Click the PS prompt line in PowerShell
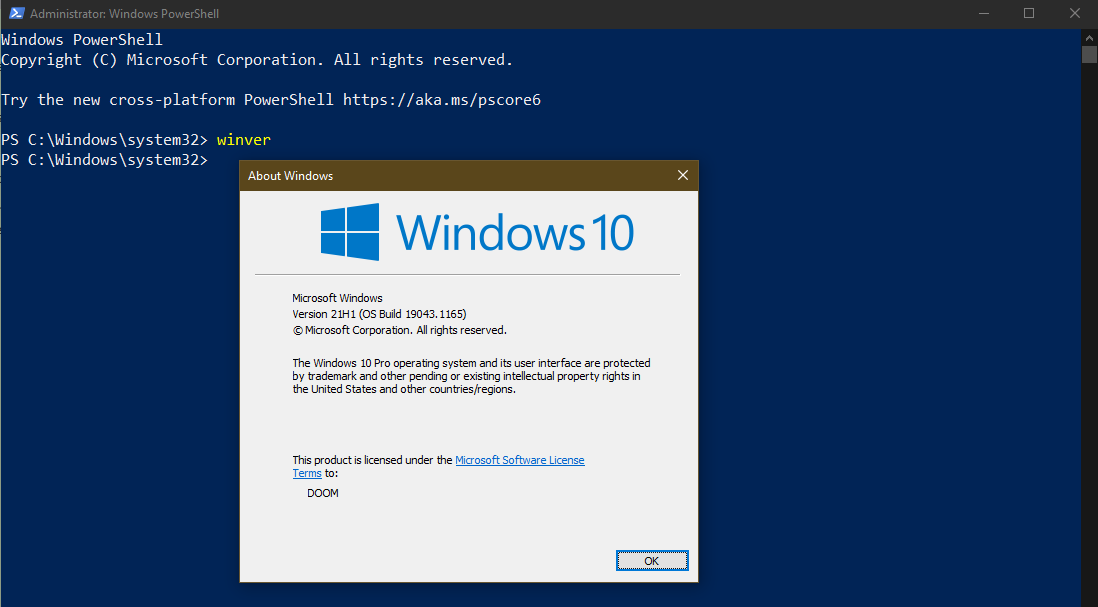This screenshot has height=607, width=1098. 105,159
